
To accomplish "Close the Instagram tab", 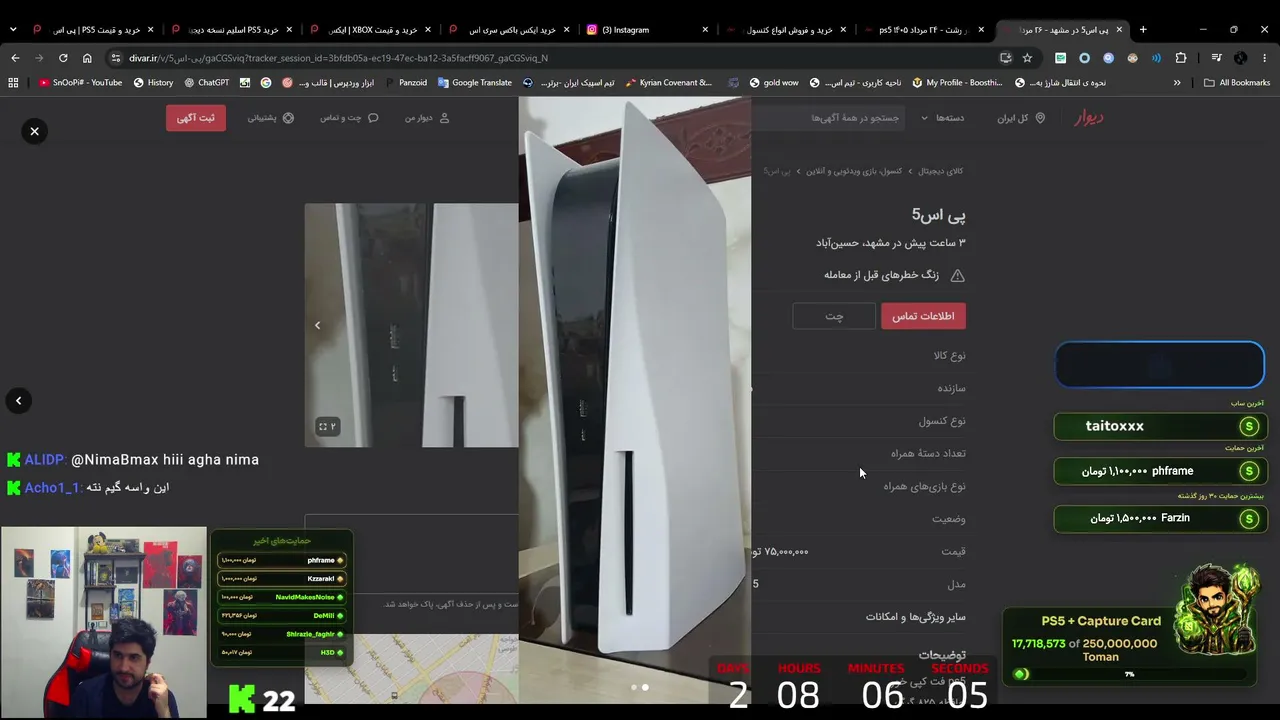I will [x=705, y=30].
